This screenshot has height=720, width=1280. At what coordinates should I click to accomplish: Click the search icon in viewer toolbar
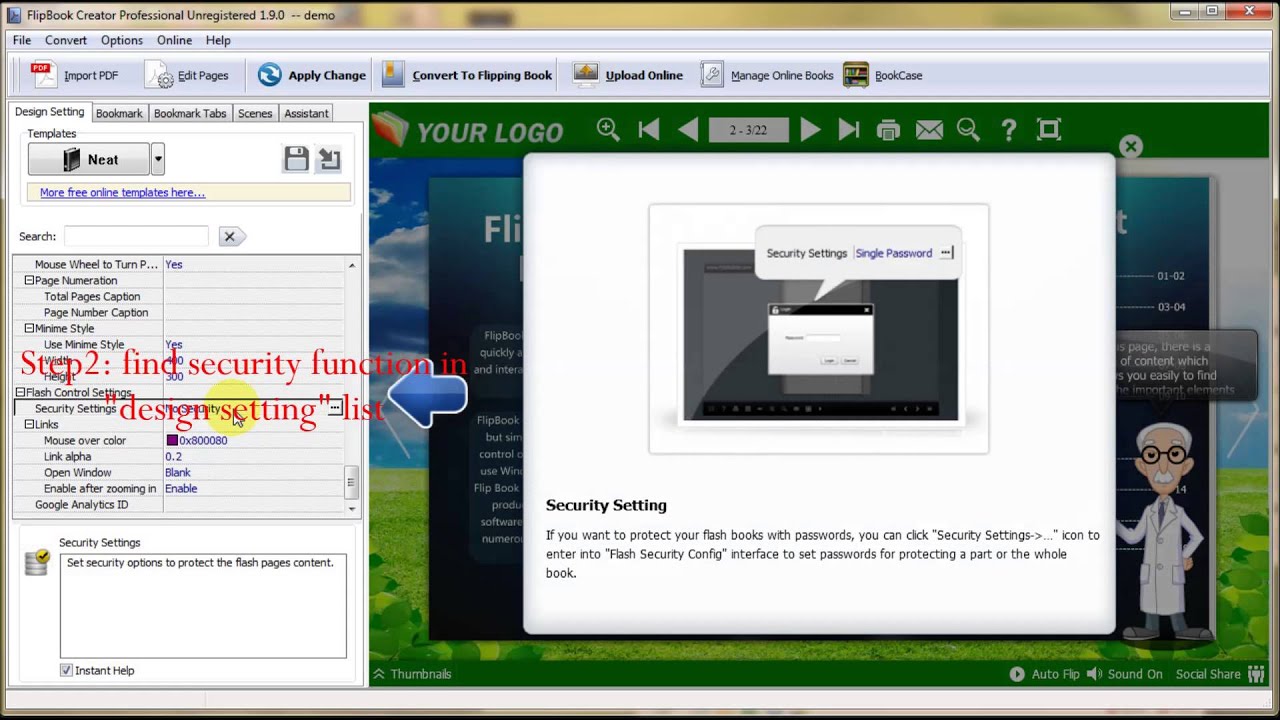tap(968, 129)
